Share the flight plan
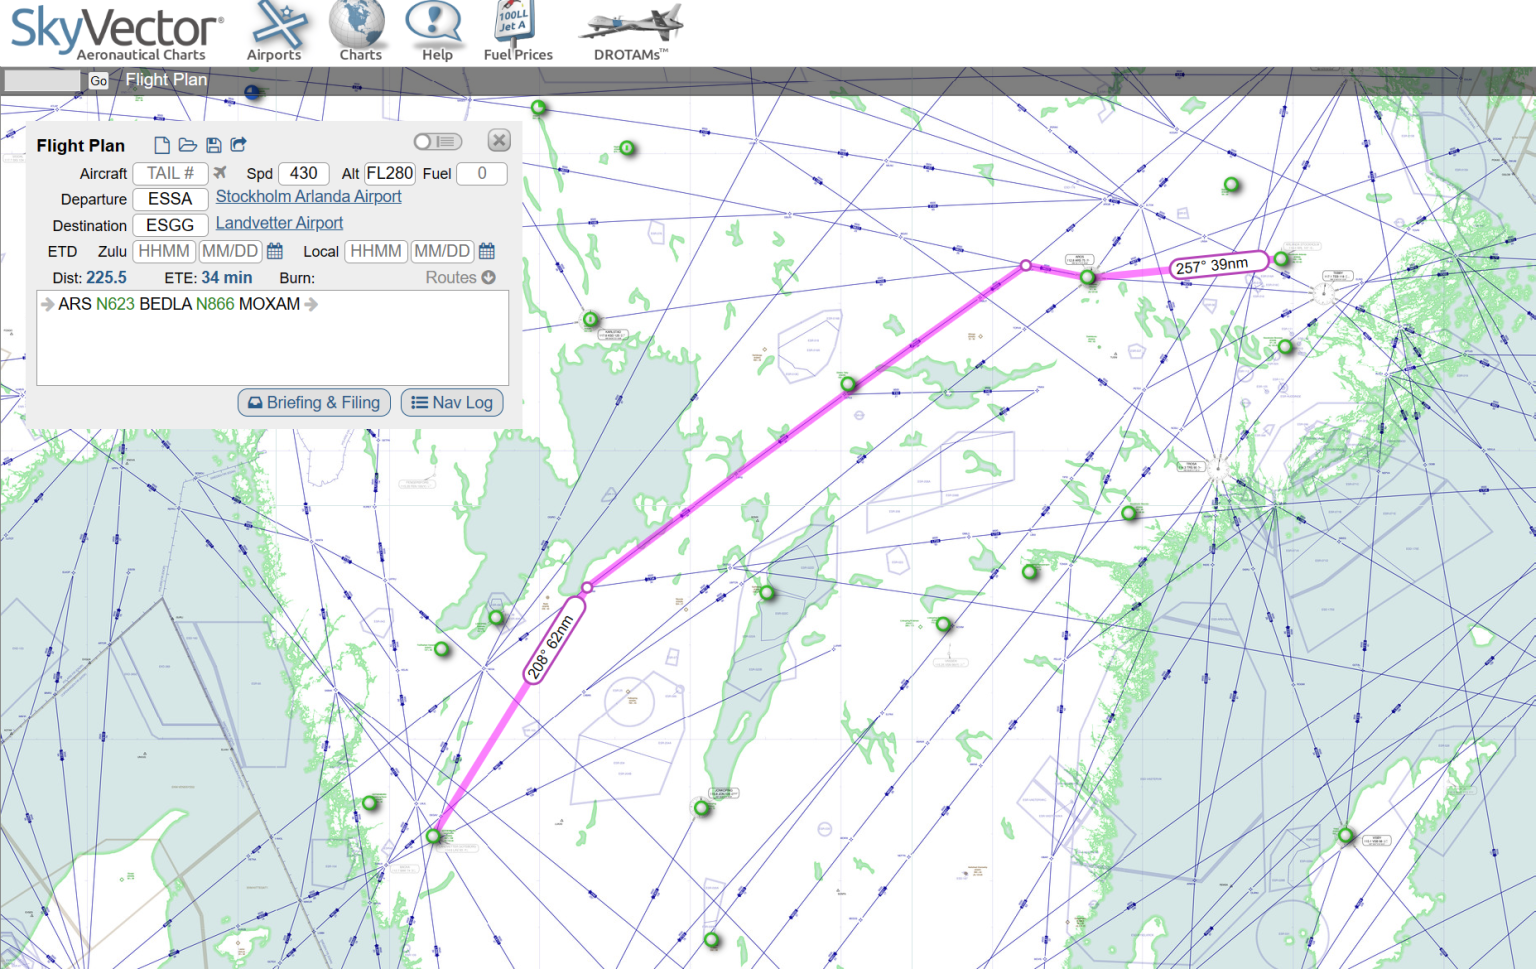Viewport: 1536px width, 969px height. tap(238, 144)
